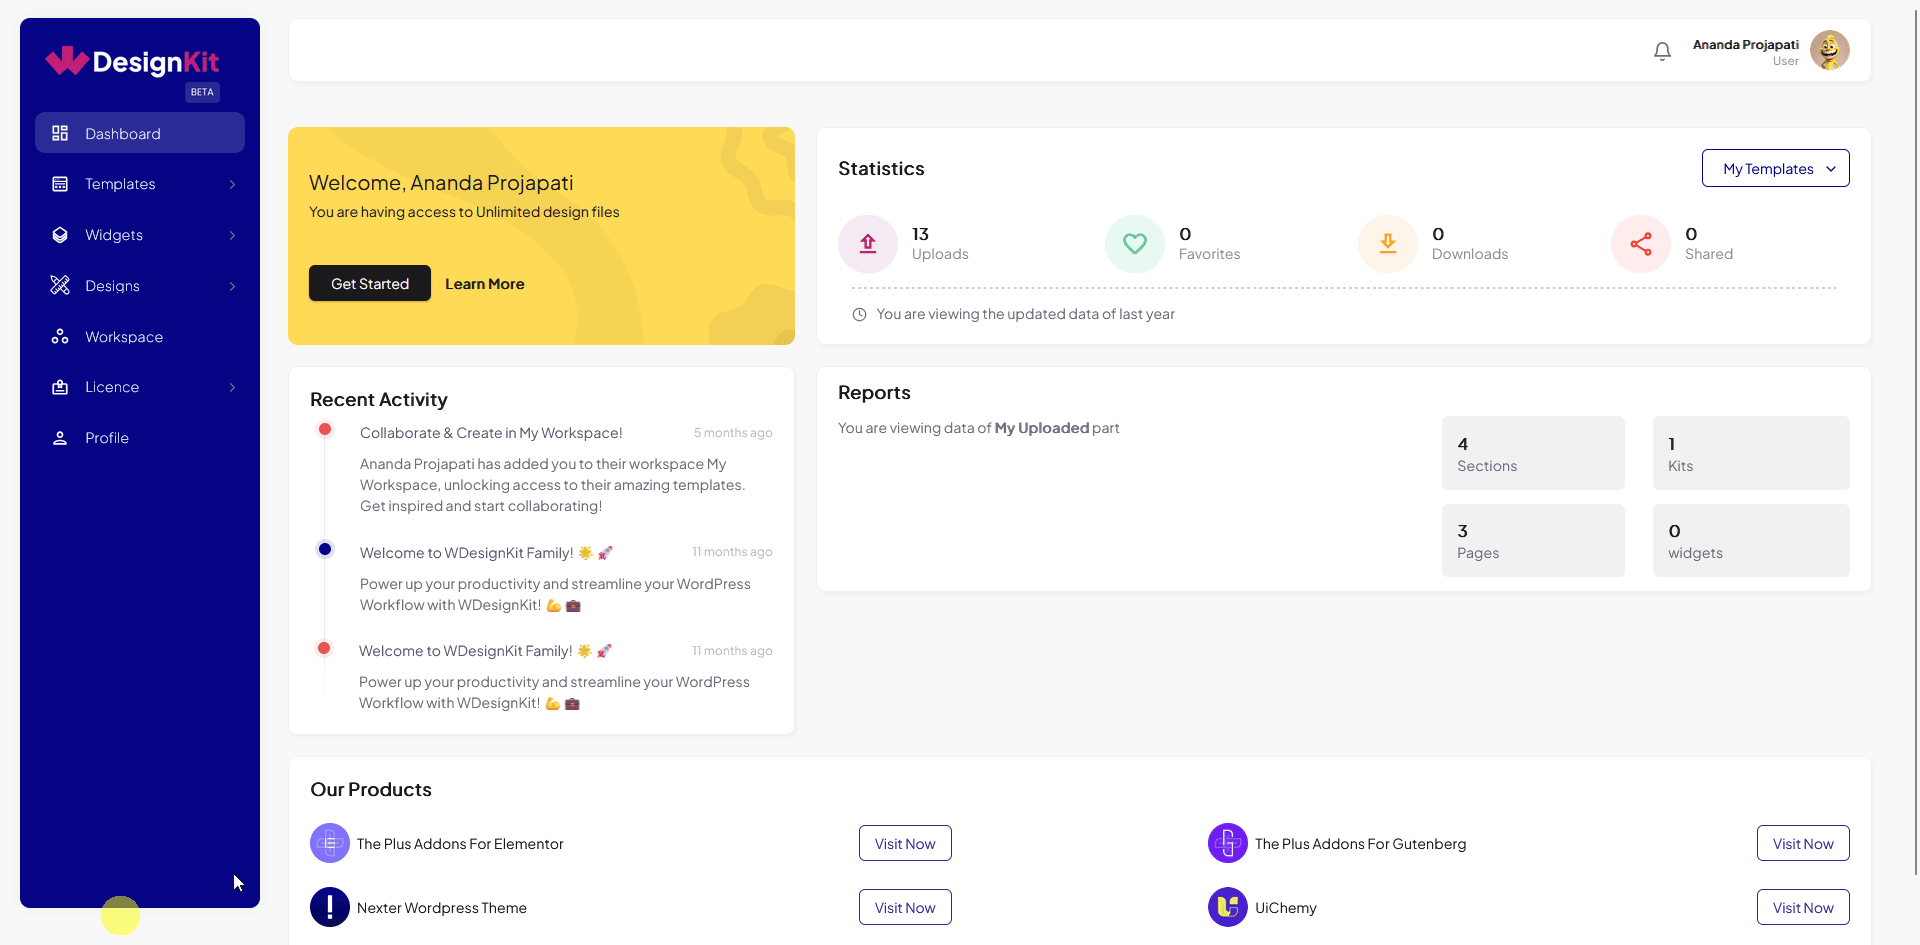Screen dimensions: 1920x945
Task: Click the Designs crossed-tools icon in sidebar
Action: [x=60, y=286]
